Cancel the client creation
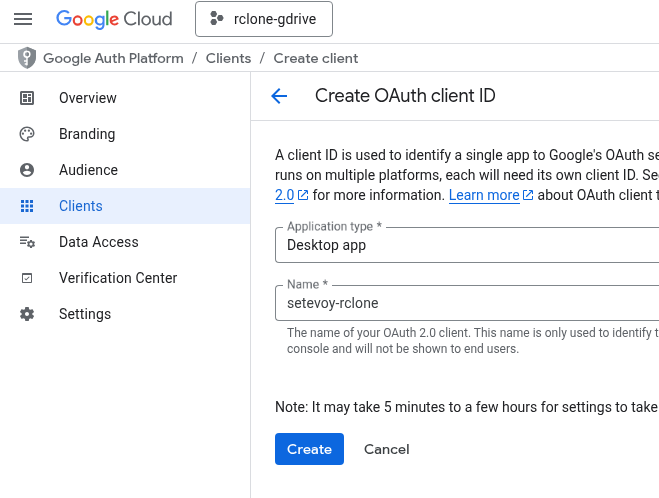659x498 pixels. tap(386, 449)
